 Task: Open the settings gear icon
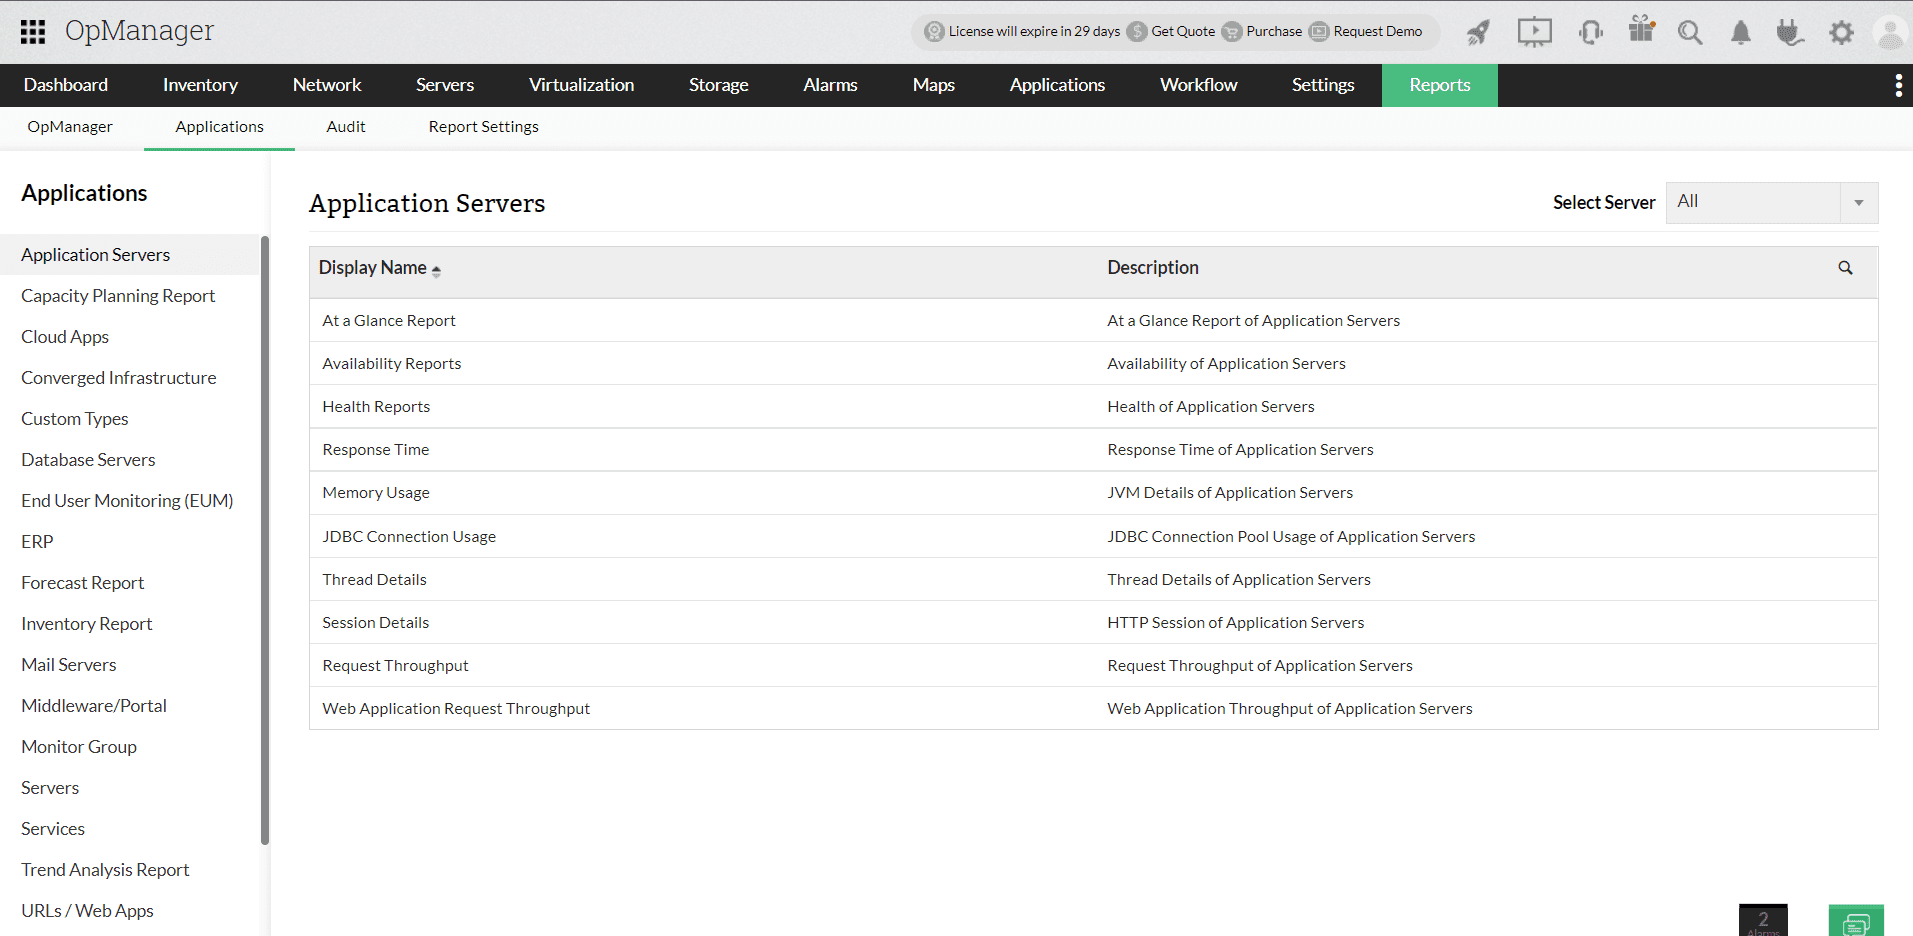pyautogui.click(x=1842, y=32)
